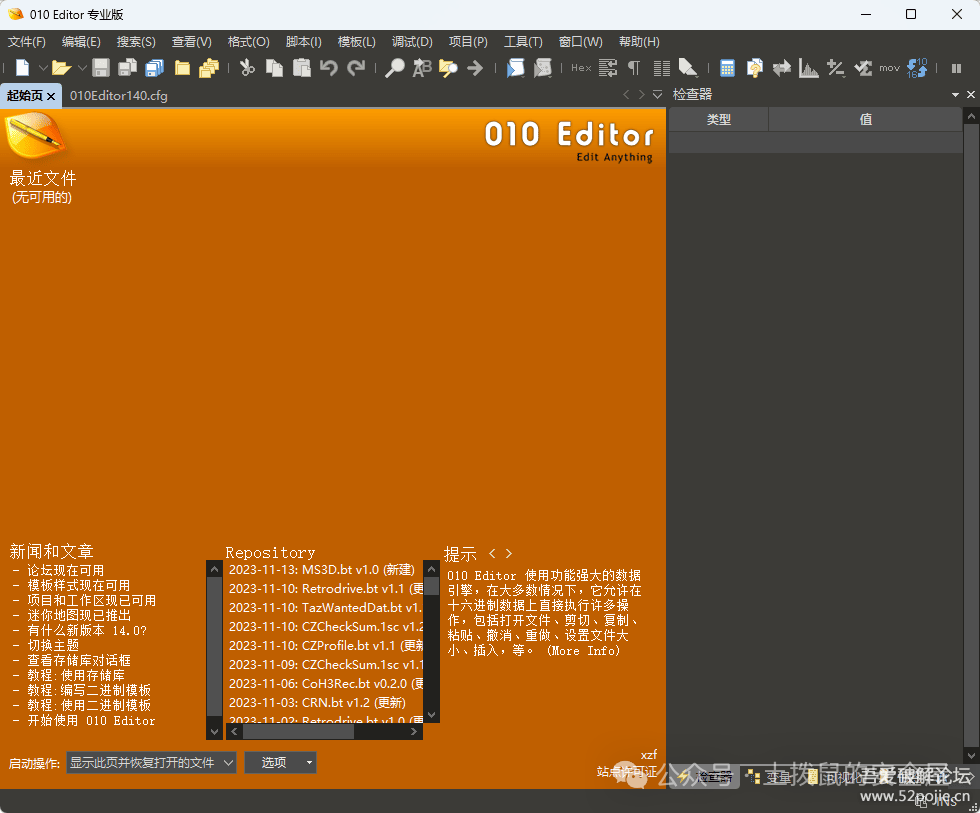Expand the New file dropdown arrow

click(43, 67)
